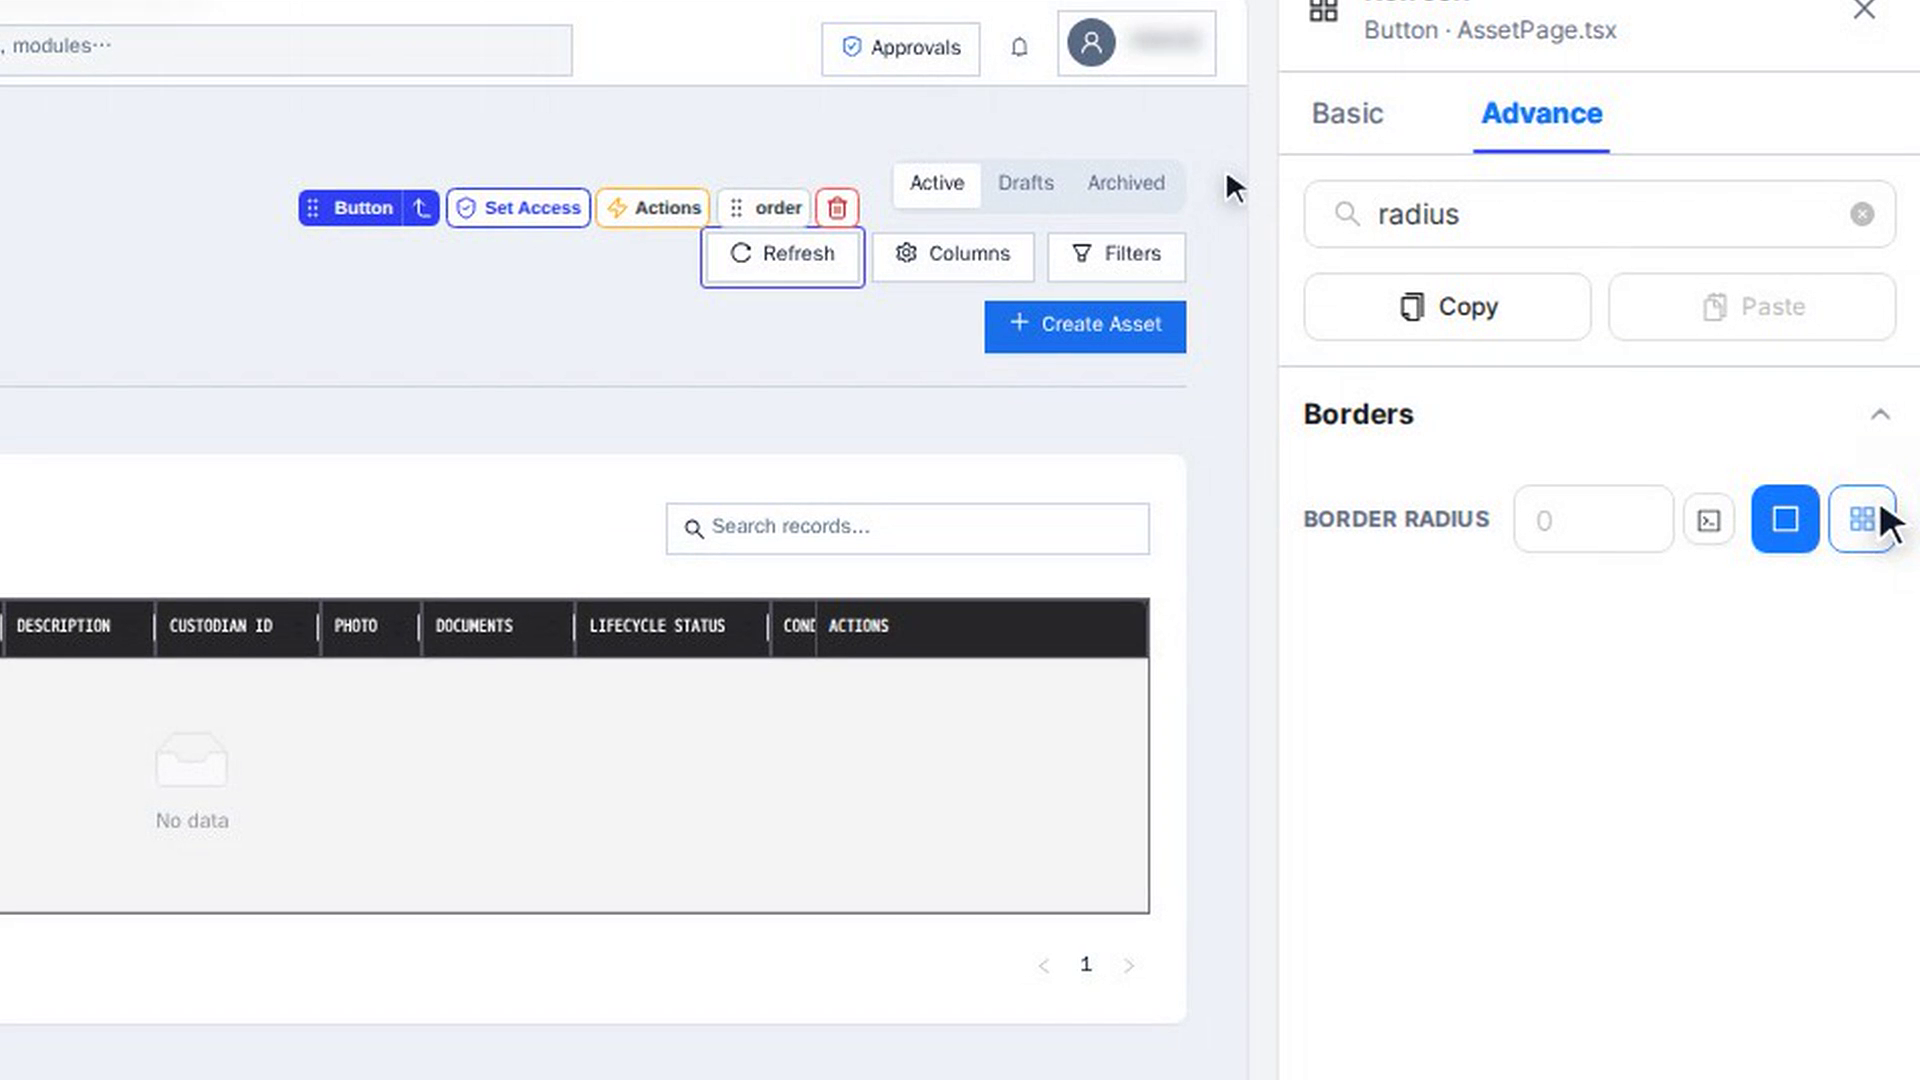Show the Active records tab
1920x1080 pixels.
click(937, 183)
